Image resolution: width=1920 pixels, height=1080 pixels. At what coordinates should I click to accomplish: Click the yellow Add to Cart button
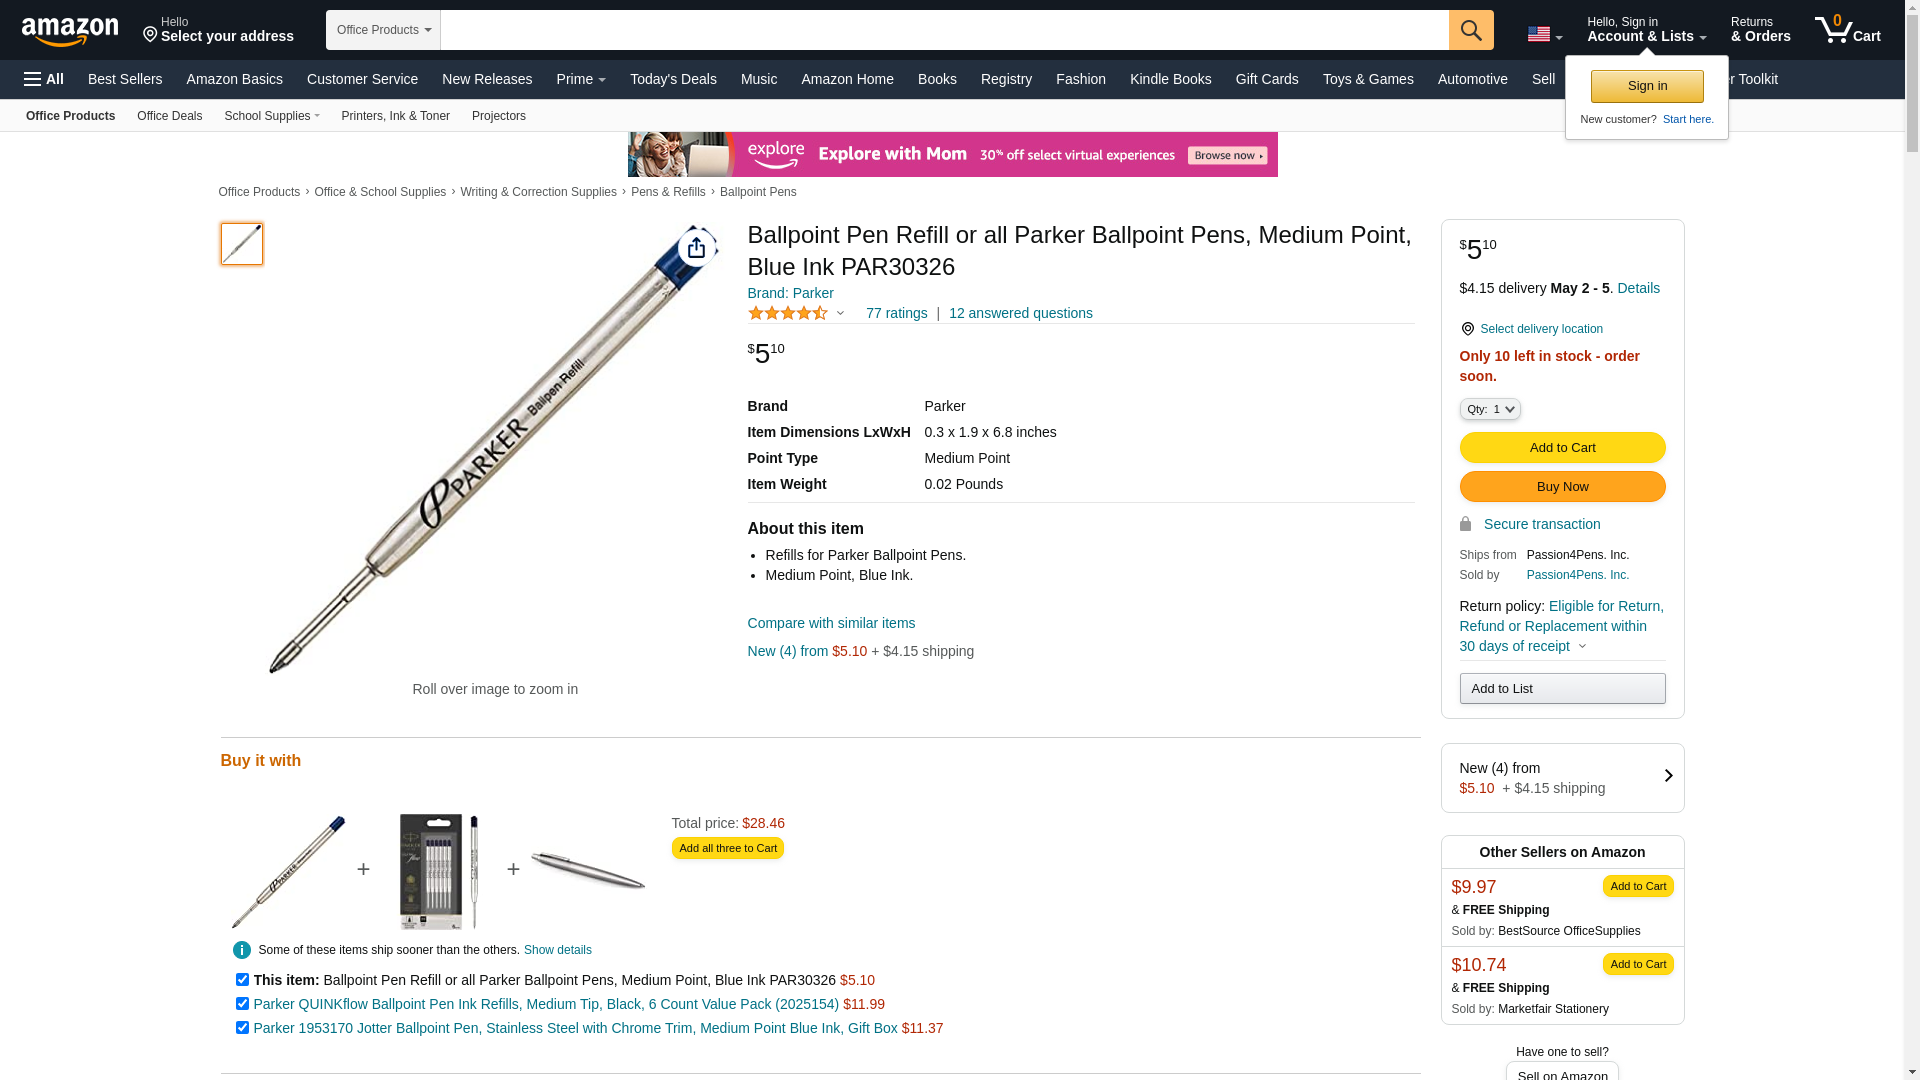(x=1562, y=447)
